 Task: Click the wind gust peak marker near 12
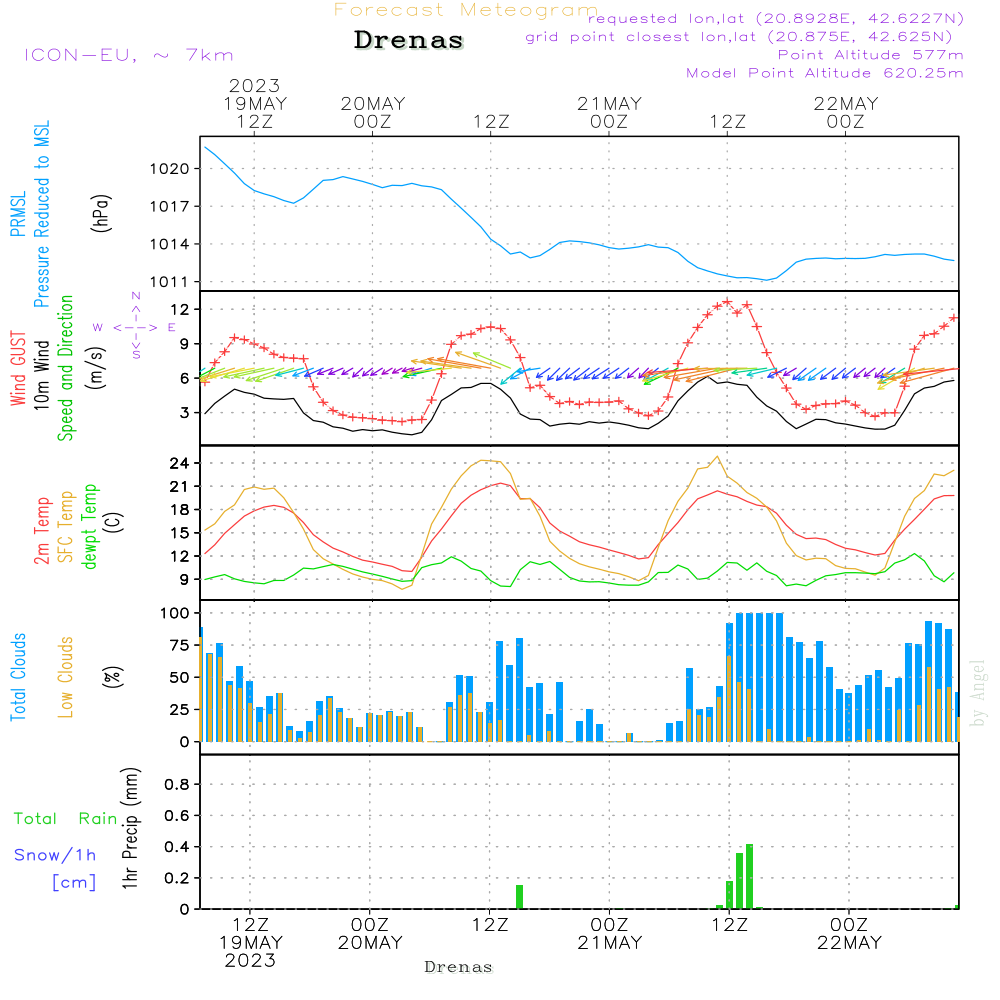tap(728, 302)
